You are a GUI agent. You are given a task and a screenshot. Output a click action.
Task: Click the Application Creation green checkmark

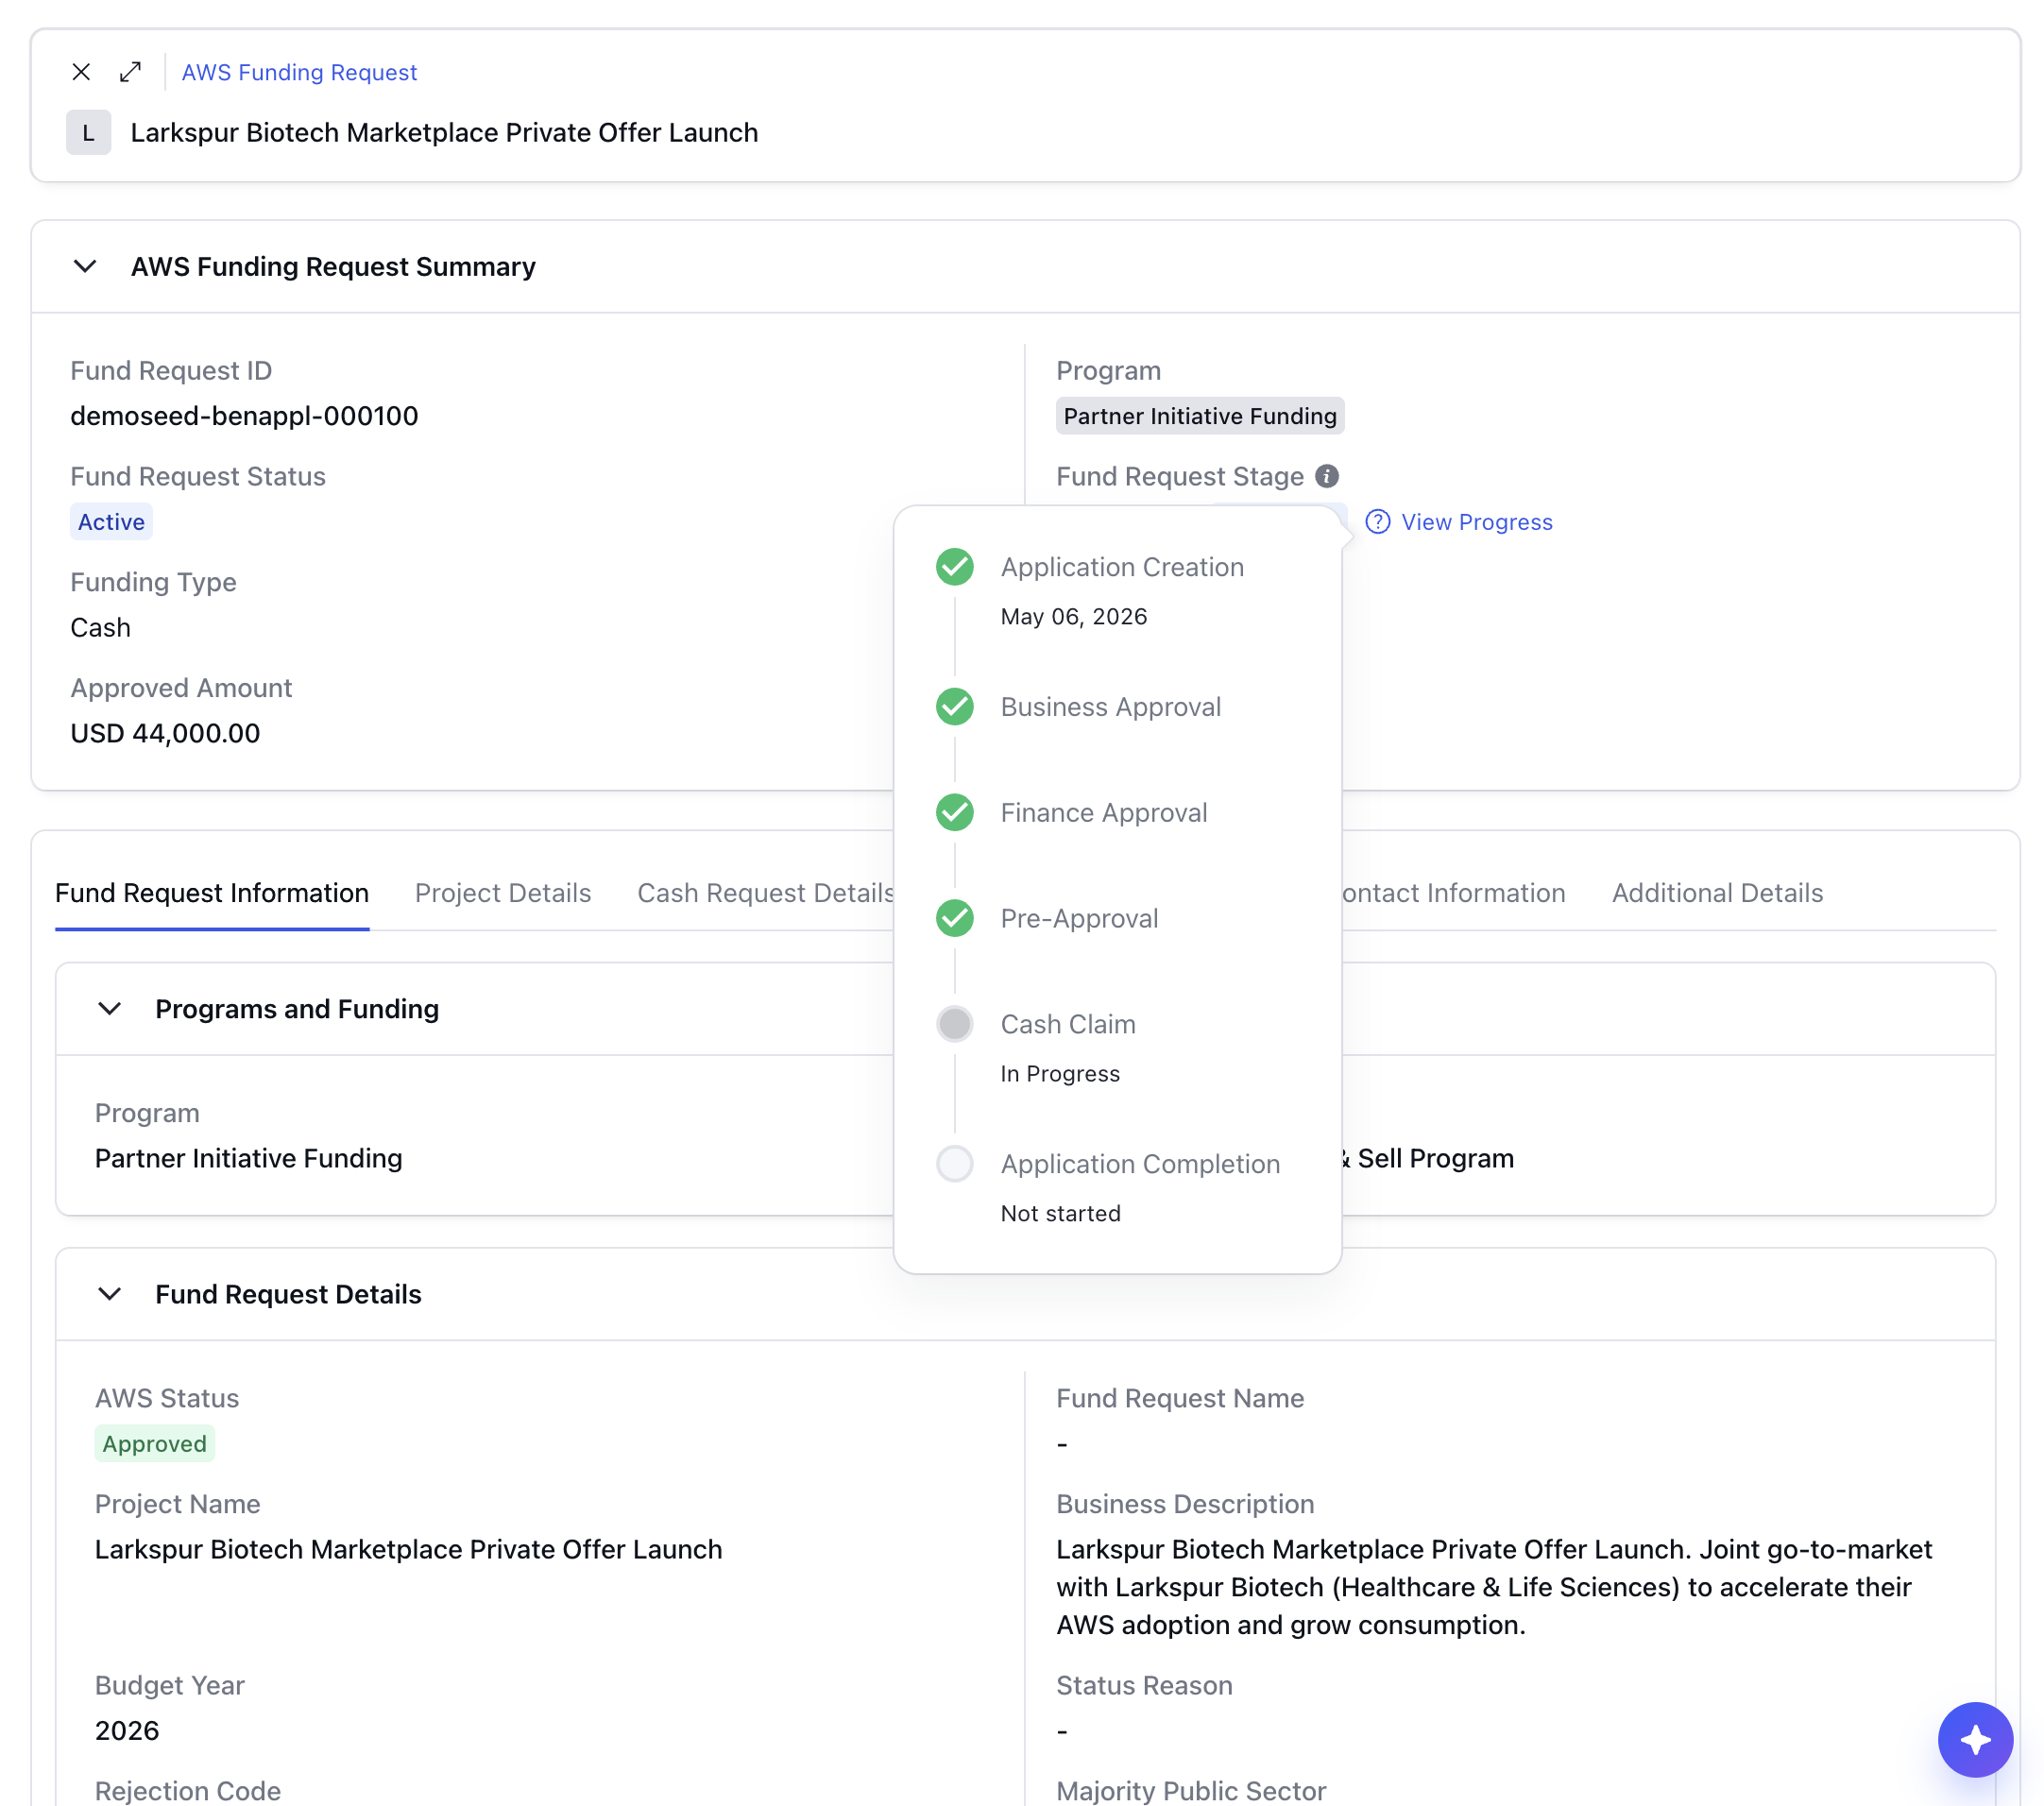955,567
